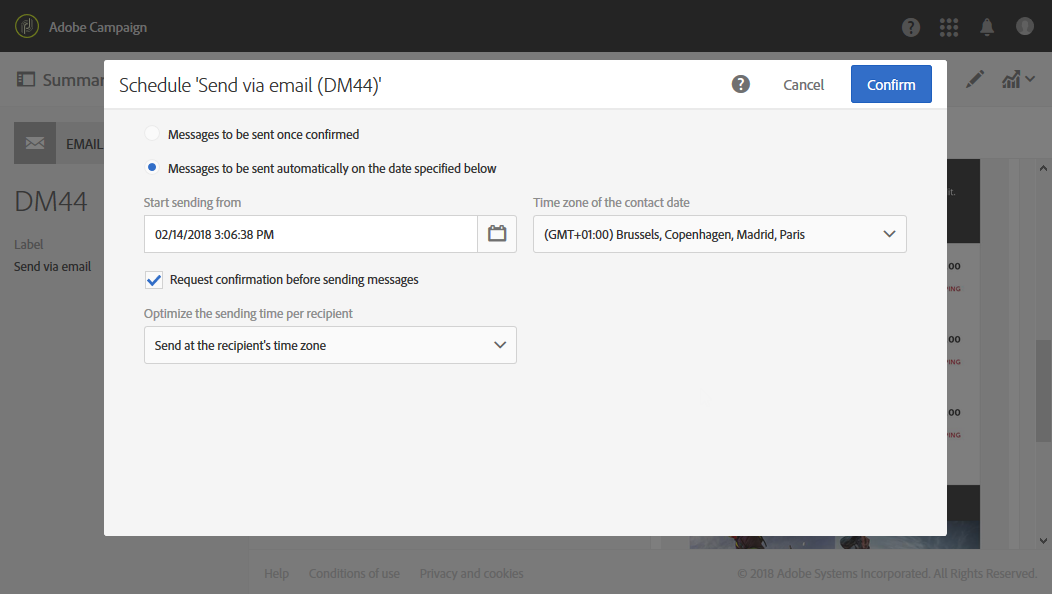Screen dimensions: 1052x594
Task: Select 'Messages to be sent automatically' option
Action: [152, 167]
